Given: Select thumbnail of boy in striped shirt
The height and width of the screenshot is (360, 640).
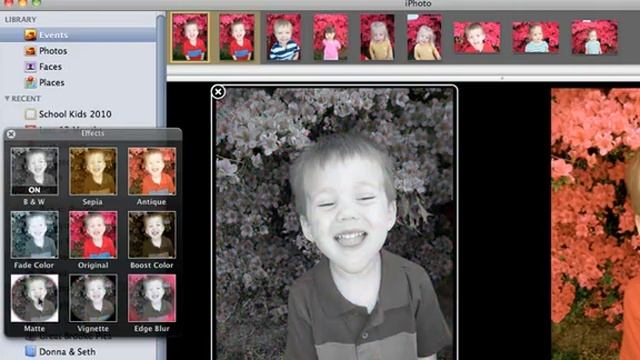Looking at the screenshot, I should coord(284,37).
